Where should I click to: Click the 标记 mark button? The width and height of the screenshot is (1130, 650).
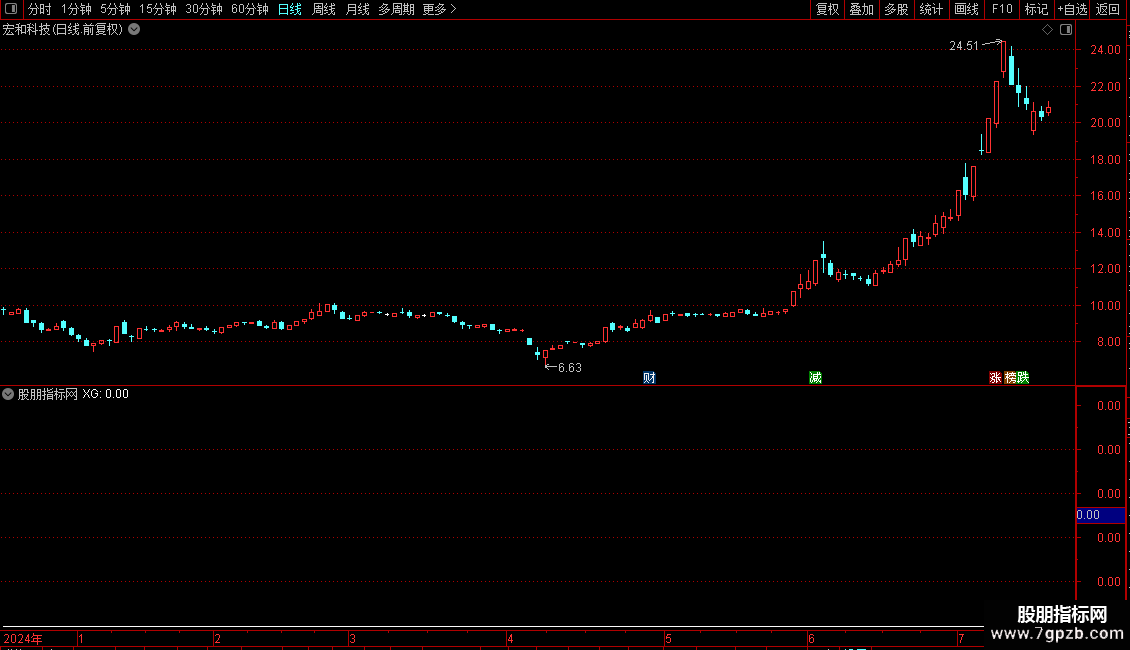tap(1036, 9)
